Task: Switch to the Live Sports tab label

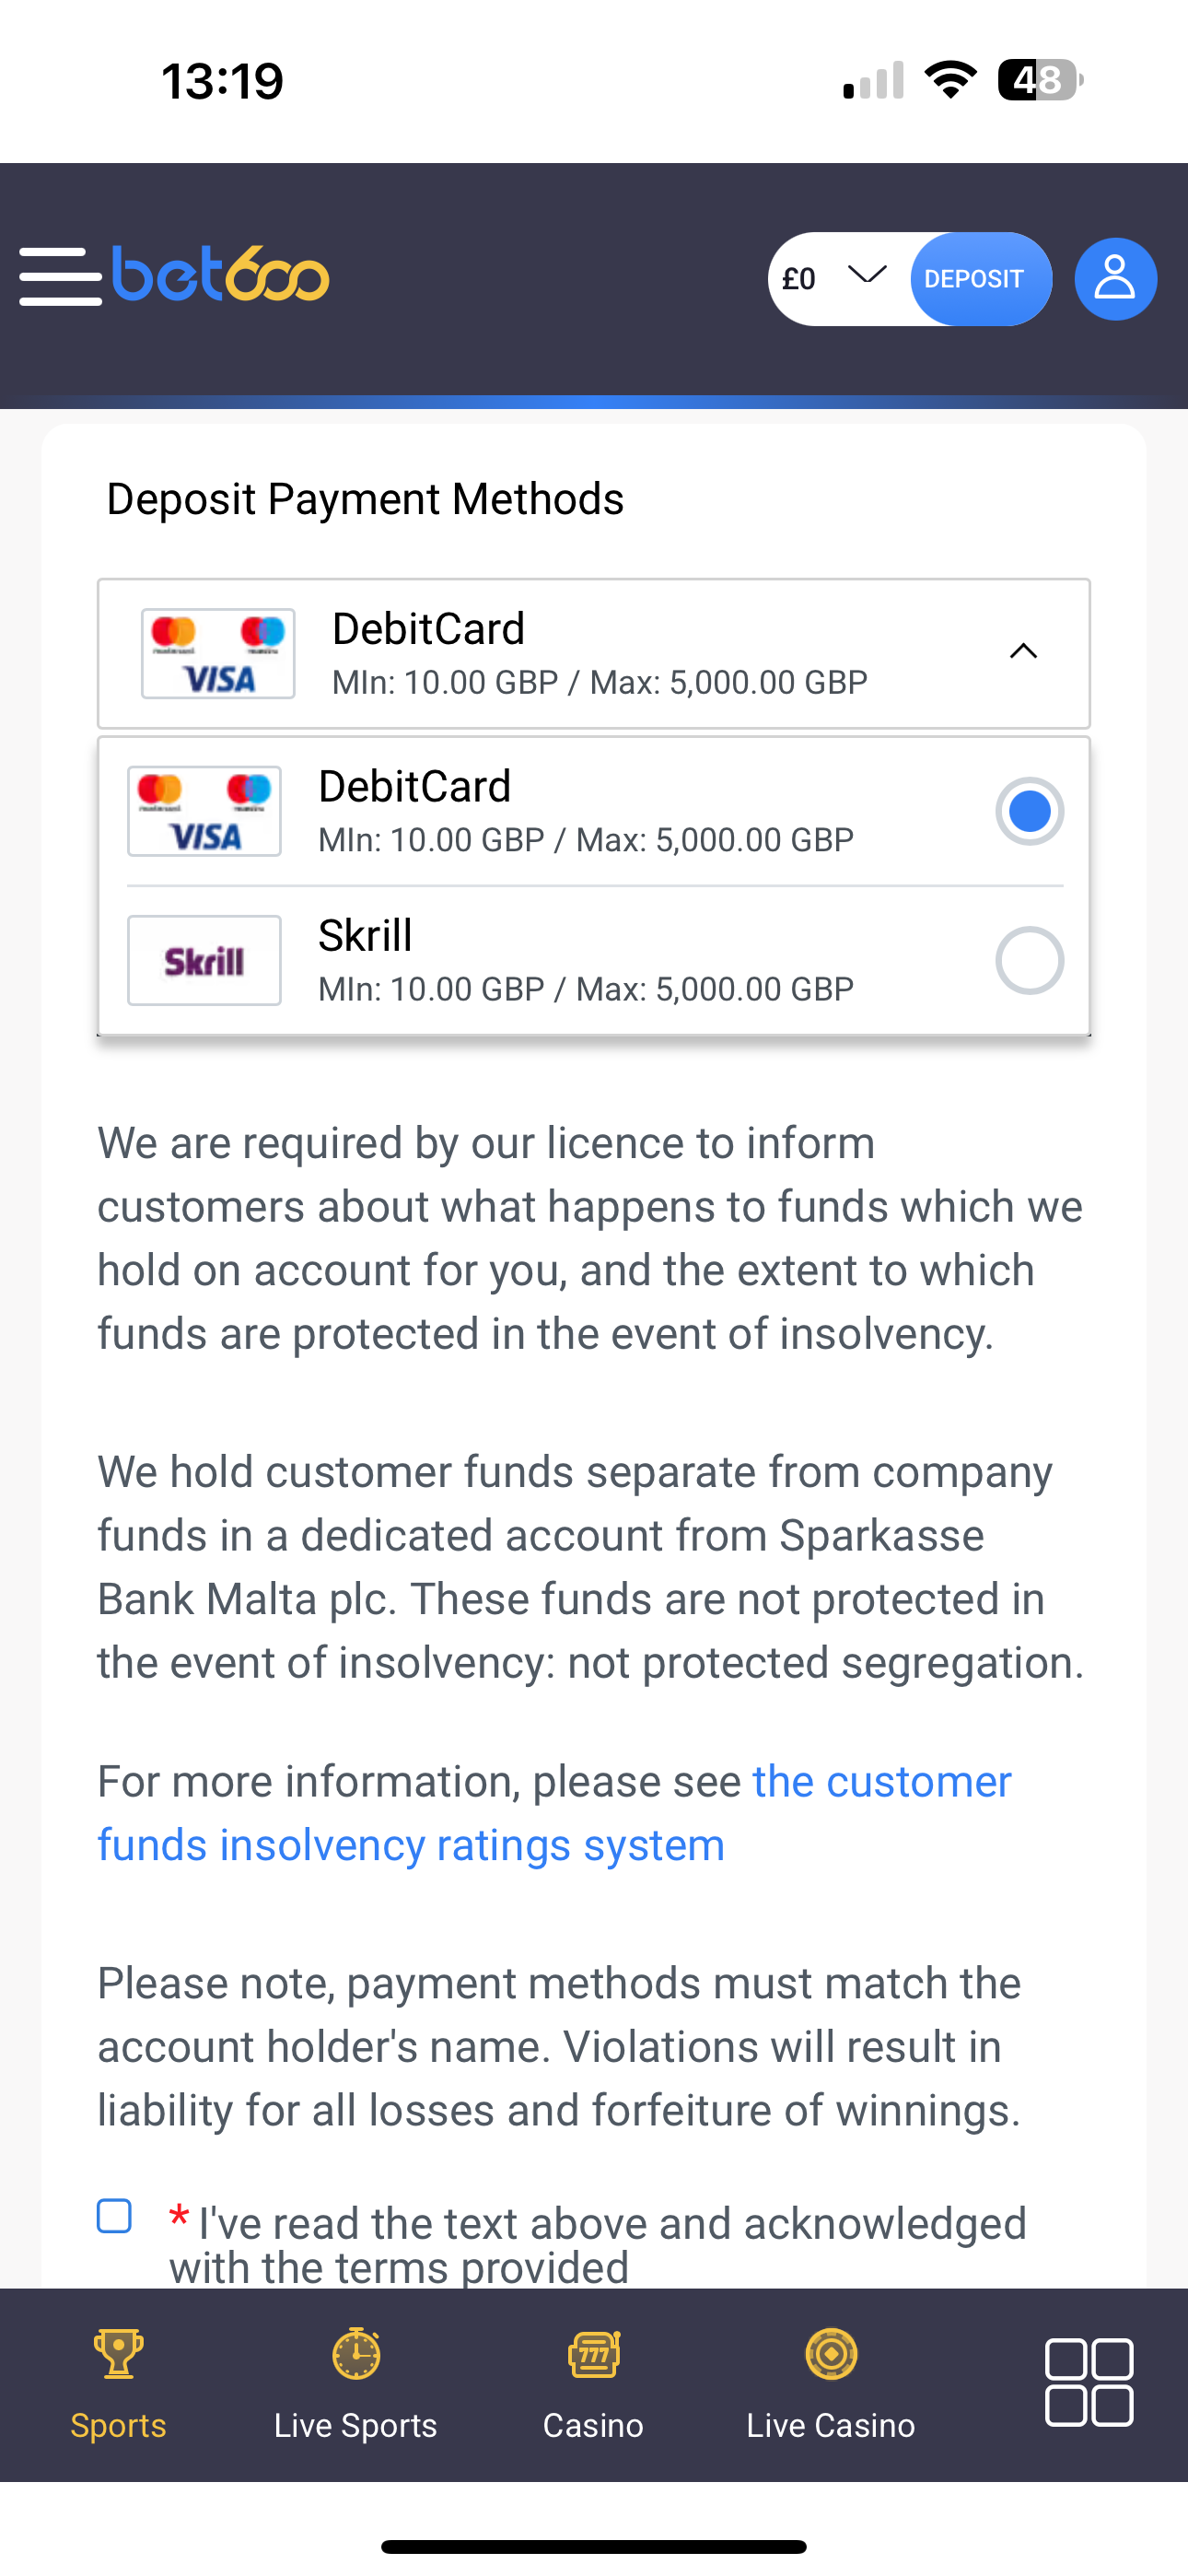Action: (x=356, y=2426)
